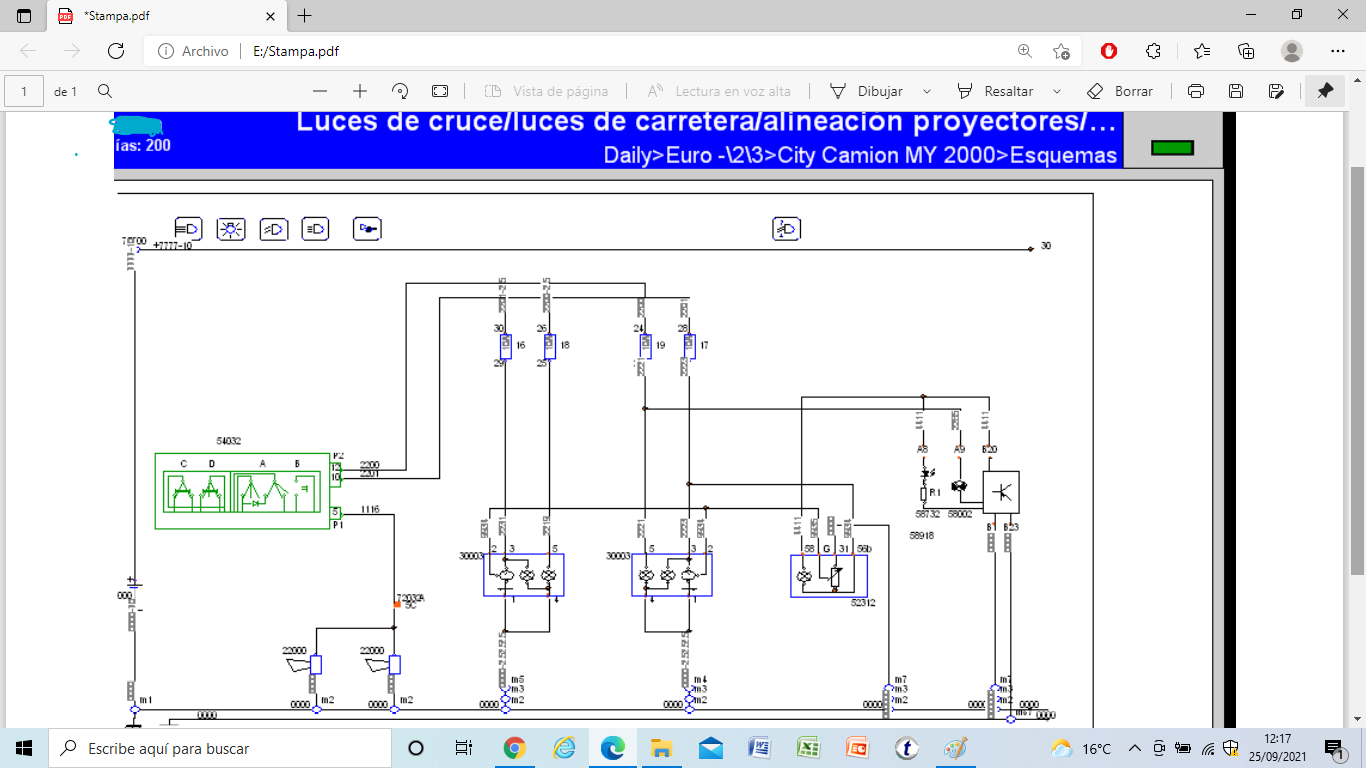Launch Excel from taskbar

809,748
